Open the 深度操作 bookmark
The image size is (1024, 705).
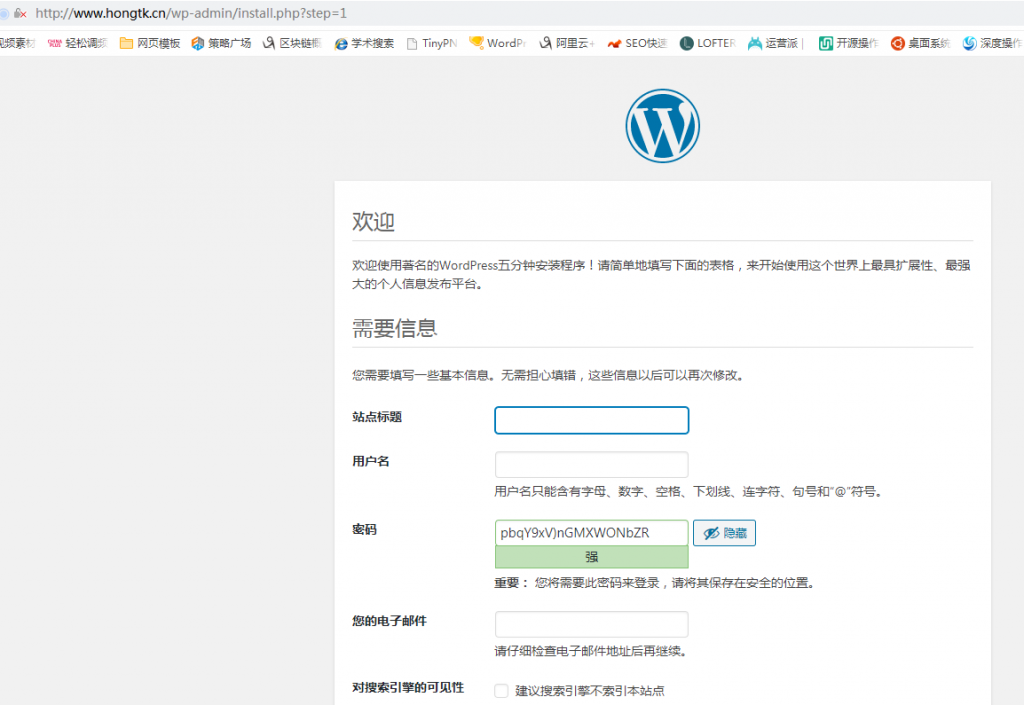pyautogui.click(x=993, y=43)
